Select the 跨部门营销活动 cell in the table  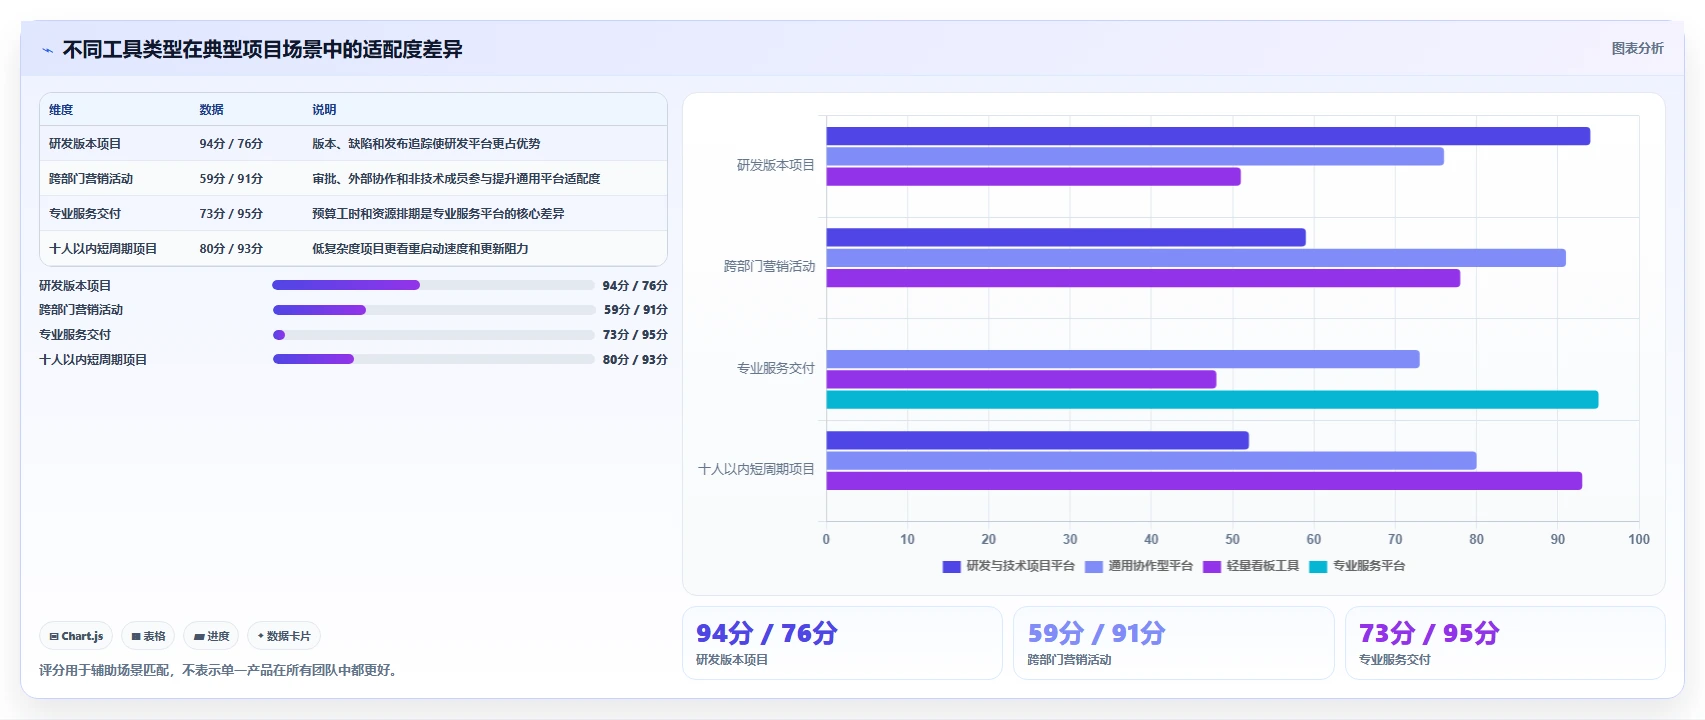(x=91, y=179)
